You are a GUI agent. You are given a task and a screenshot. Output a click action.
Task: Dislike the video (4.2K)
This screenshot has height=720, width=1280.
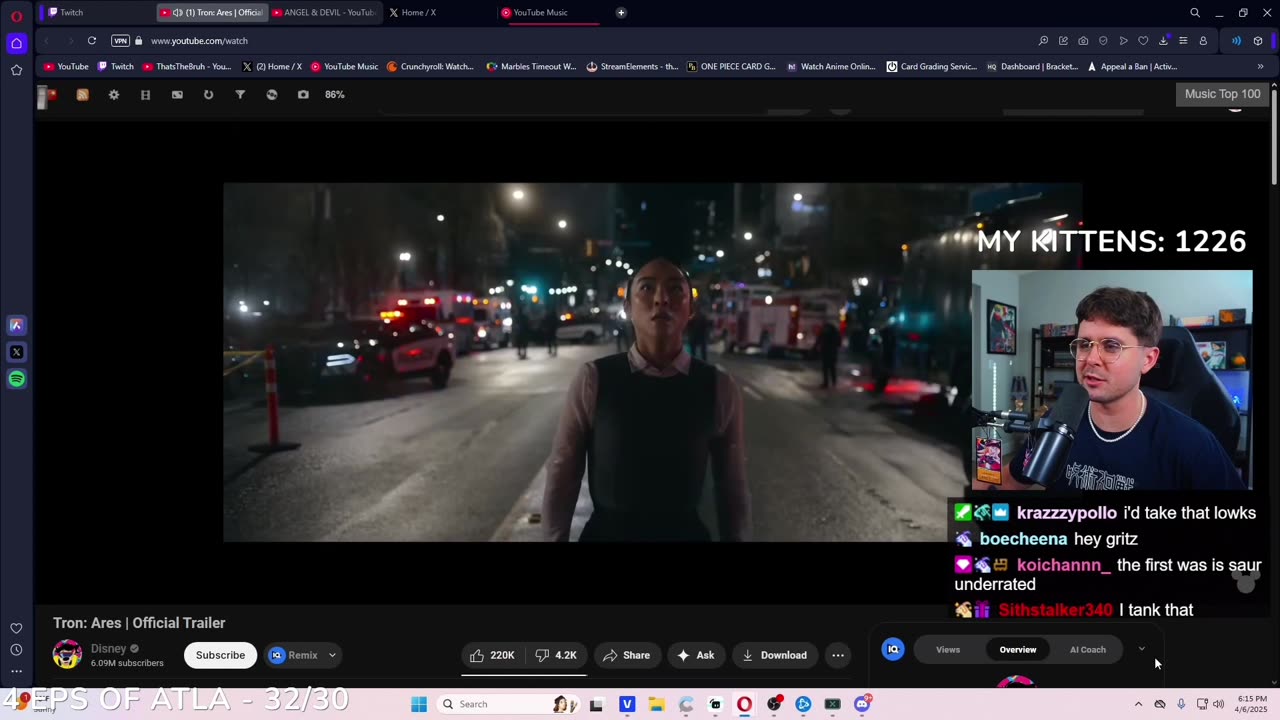[556, 655]
